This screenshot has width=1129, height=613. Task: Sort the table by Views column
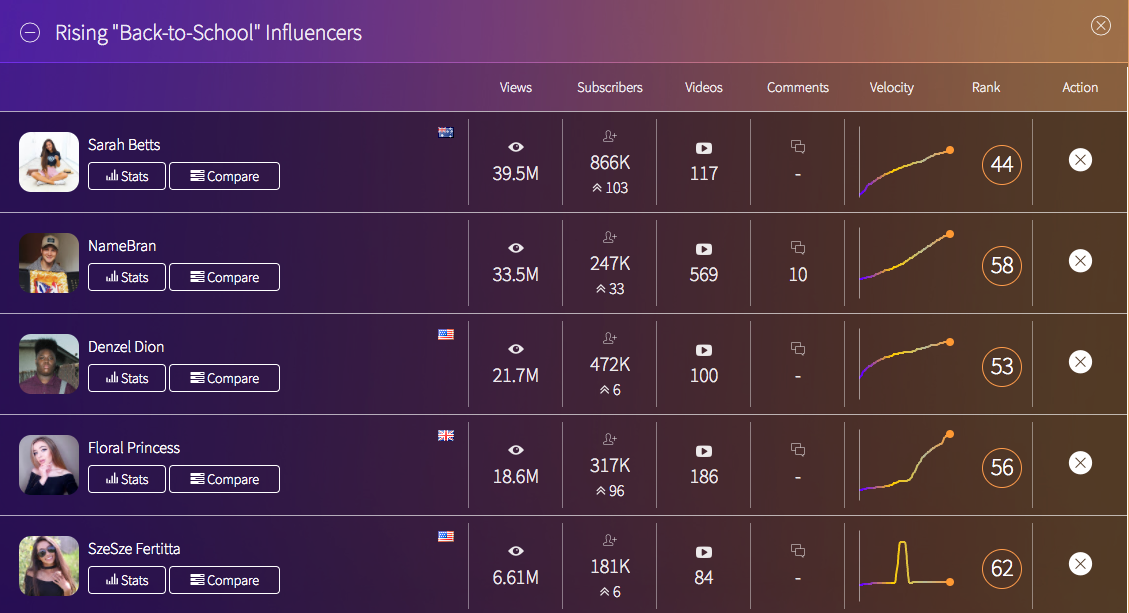click(x=516, y=88)
